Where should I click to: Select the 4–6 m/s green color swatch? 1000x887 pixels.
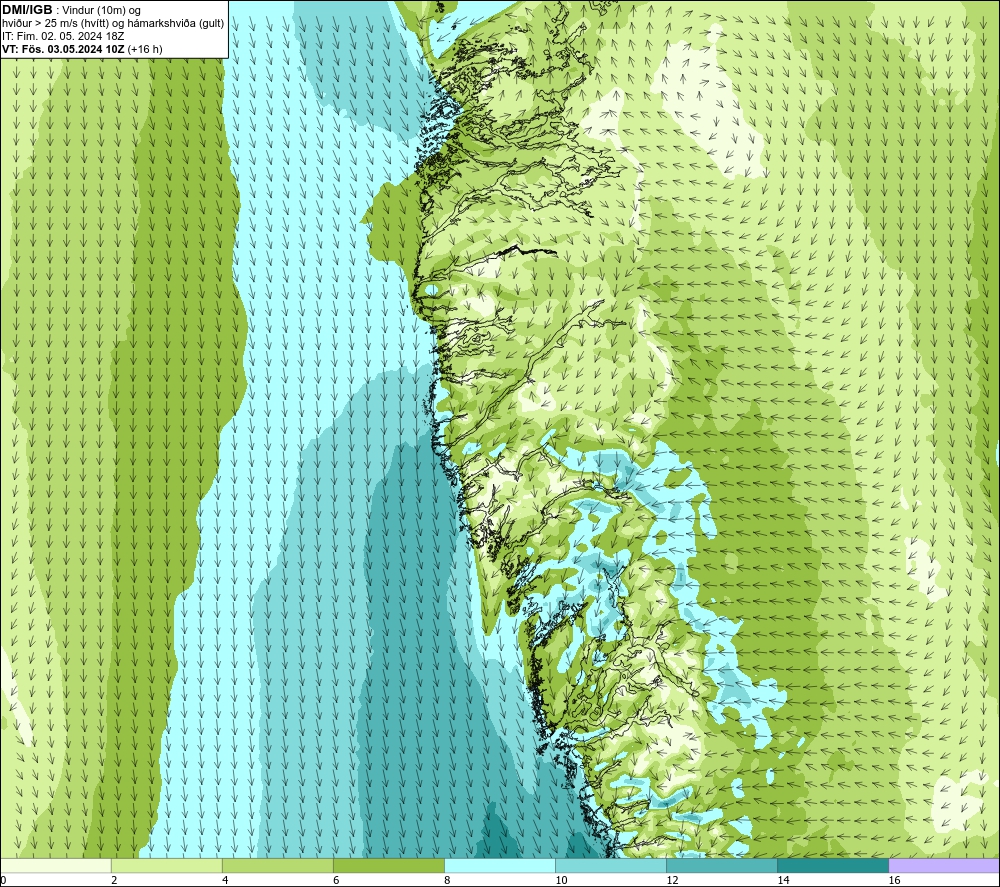tap(277, 865)
